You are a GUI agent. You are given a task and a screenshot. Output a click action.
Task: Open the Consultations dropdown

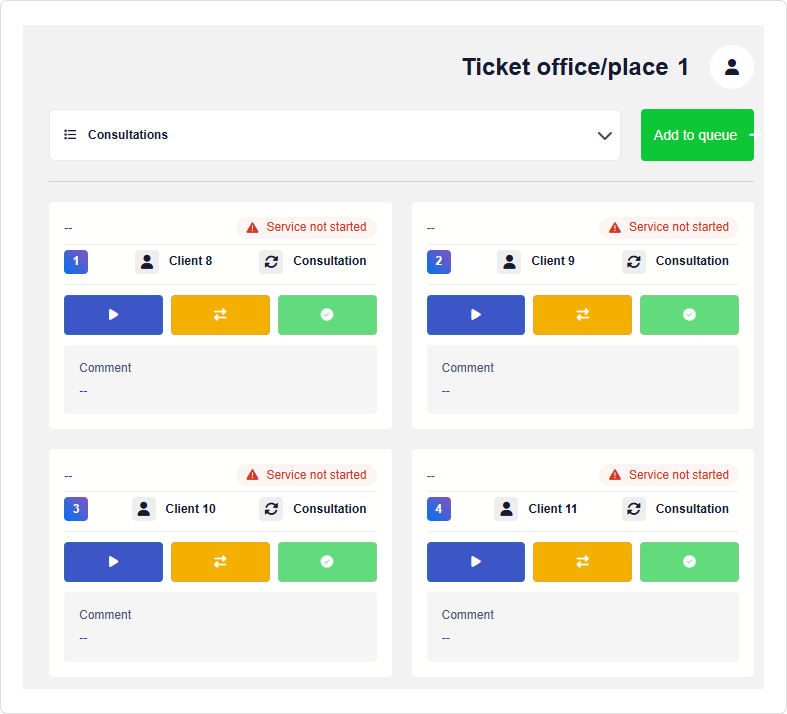click(334, 135)
